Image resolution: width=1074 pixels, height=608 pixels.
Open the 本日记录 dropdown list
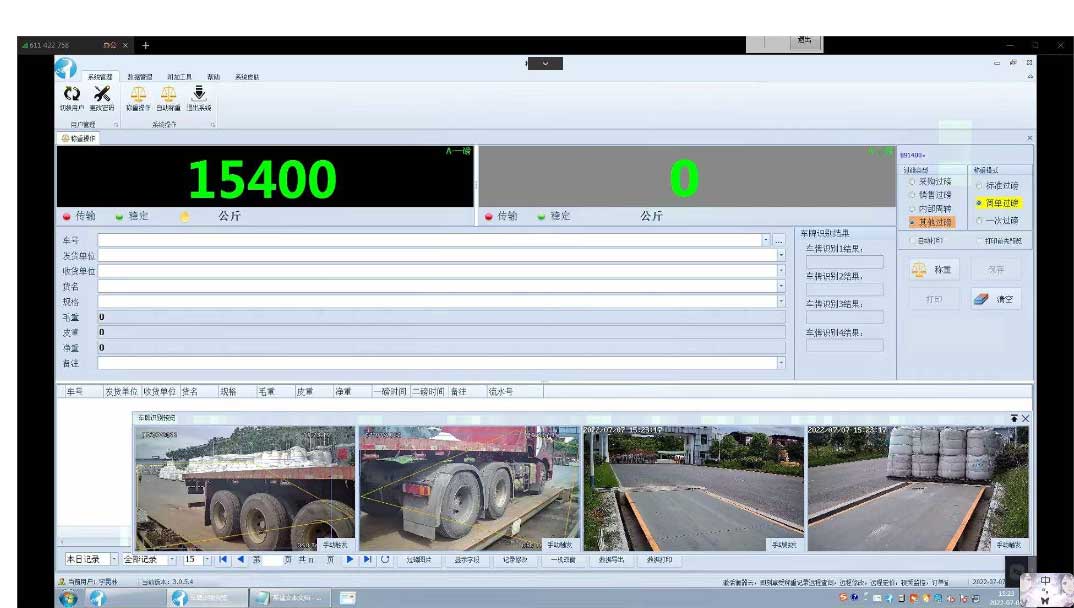(x=114, y=560)
